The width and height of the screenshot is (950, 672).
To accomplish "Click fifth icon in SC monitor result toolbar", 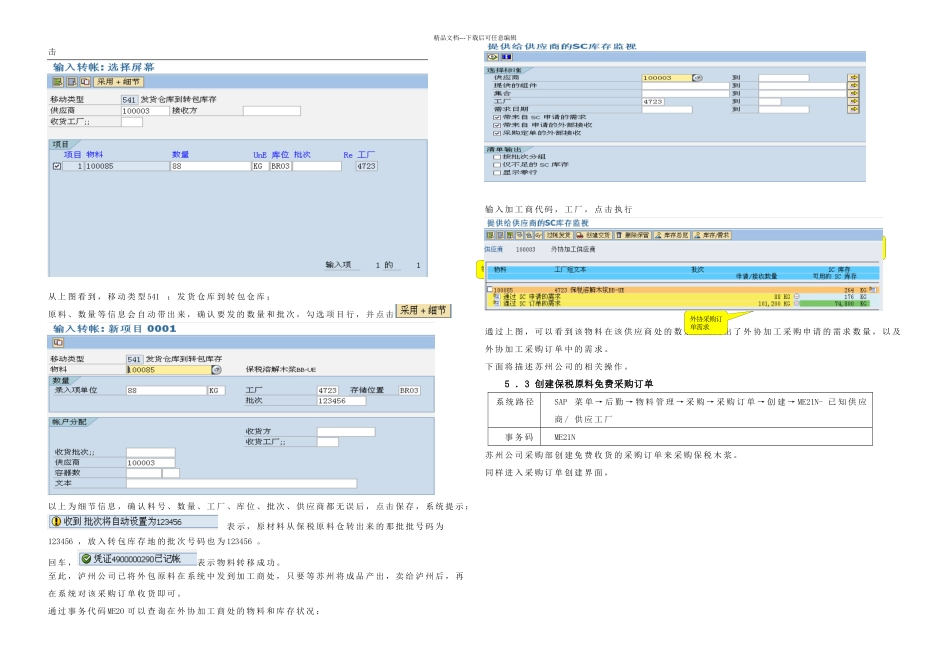I will (x=529, y=235).
